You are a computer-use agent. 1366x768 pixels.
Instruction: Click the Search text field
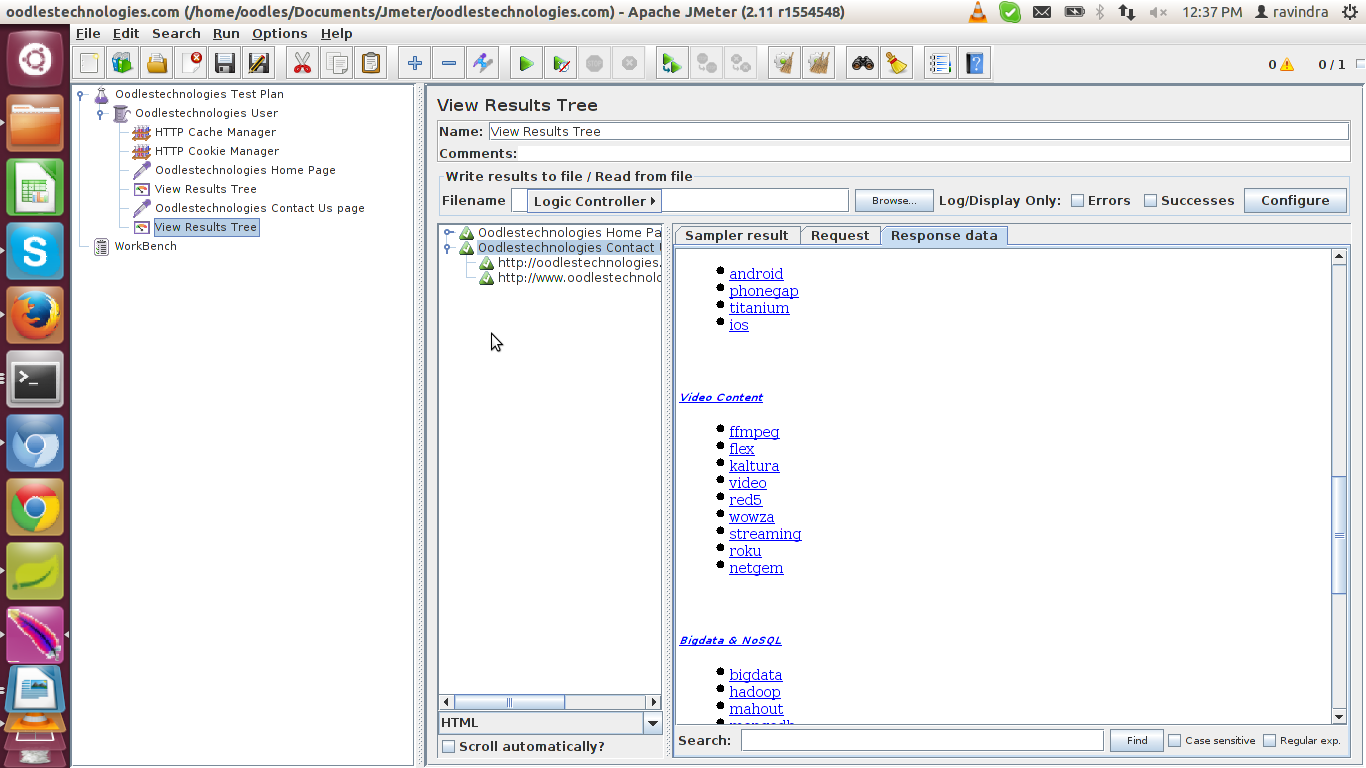(x=922, y=741)
